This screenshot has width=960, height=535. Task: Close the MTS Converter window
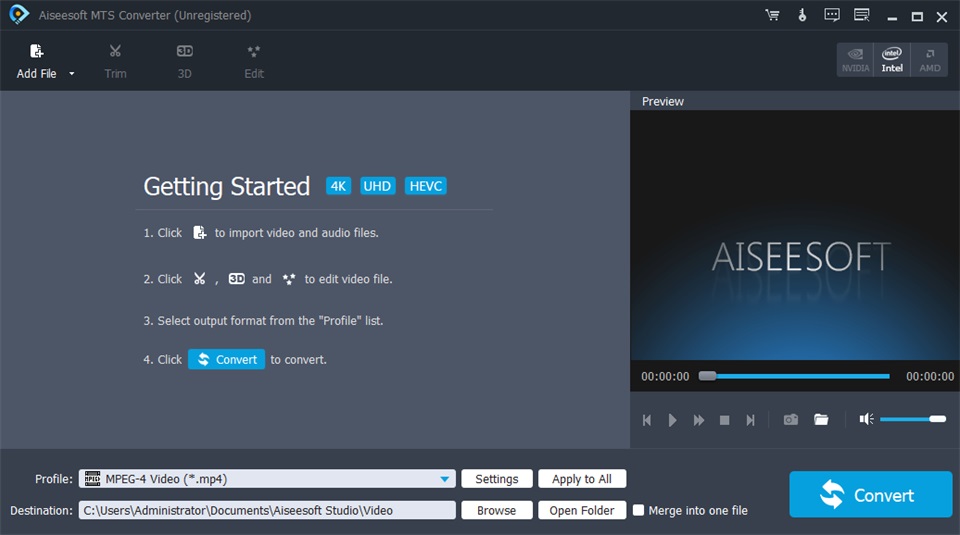click(x=942, y=17)
